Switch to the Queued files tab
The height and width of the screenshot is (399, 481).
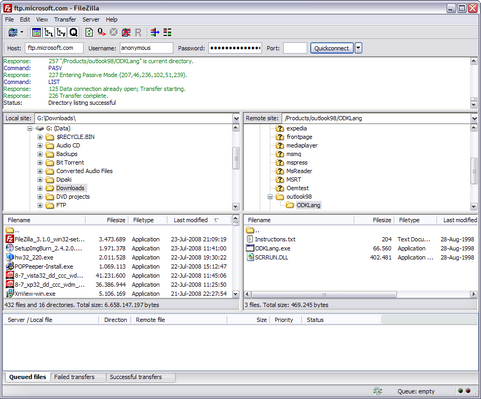pos(27,377)
